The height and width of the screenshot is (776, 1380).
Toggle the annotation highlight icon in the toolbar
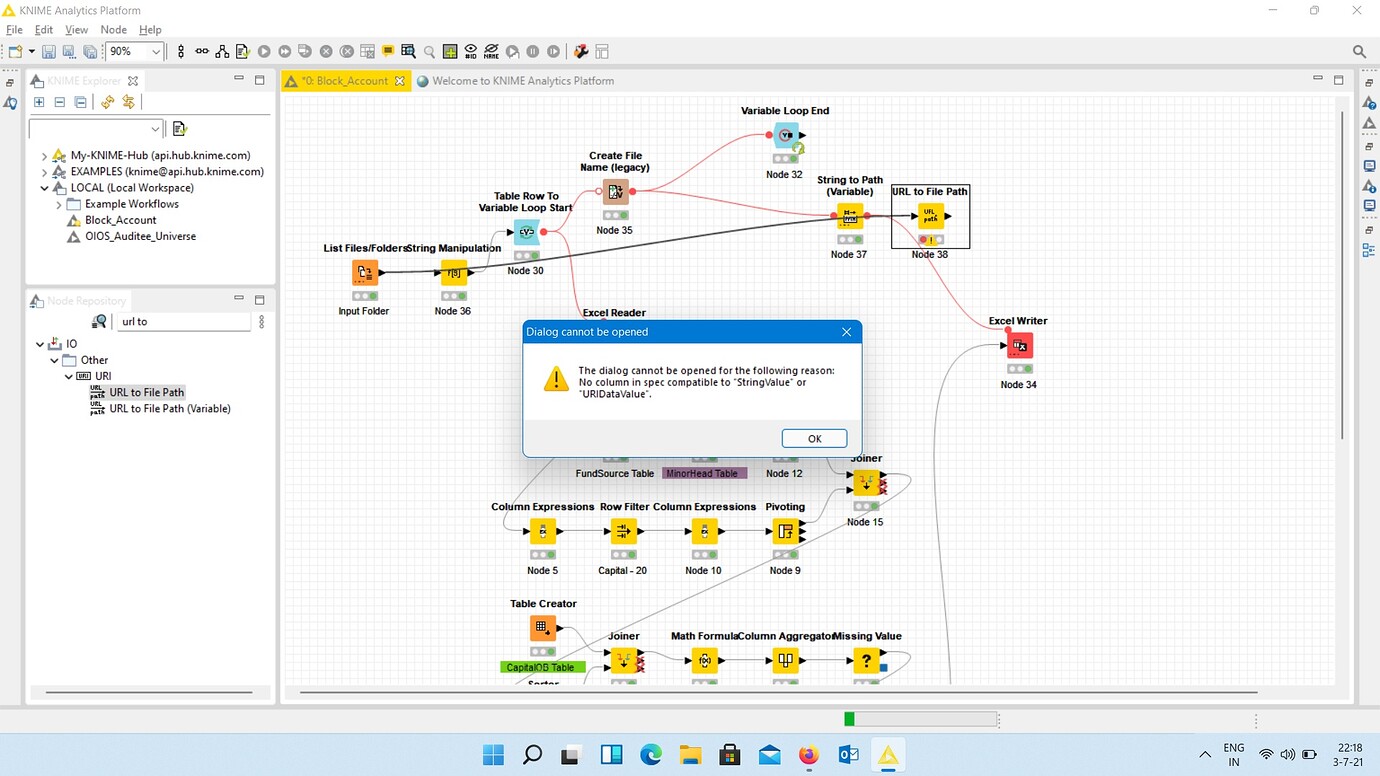pos(387,51)
